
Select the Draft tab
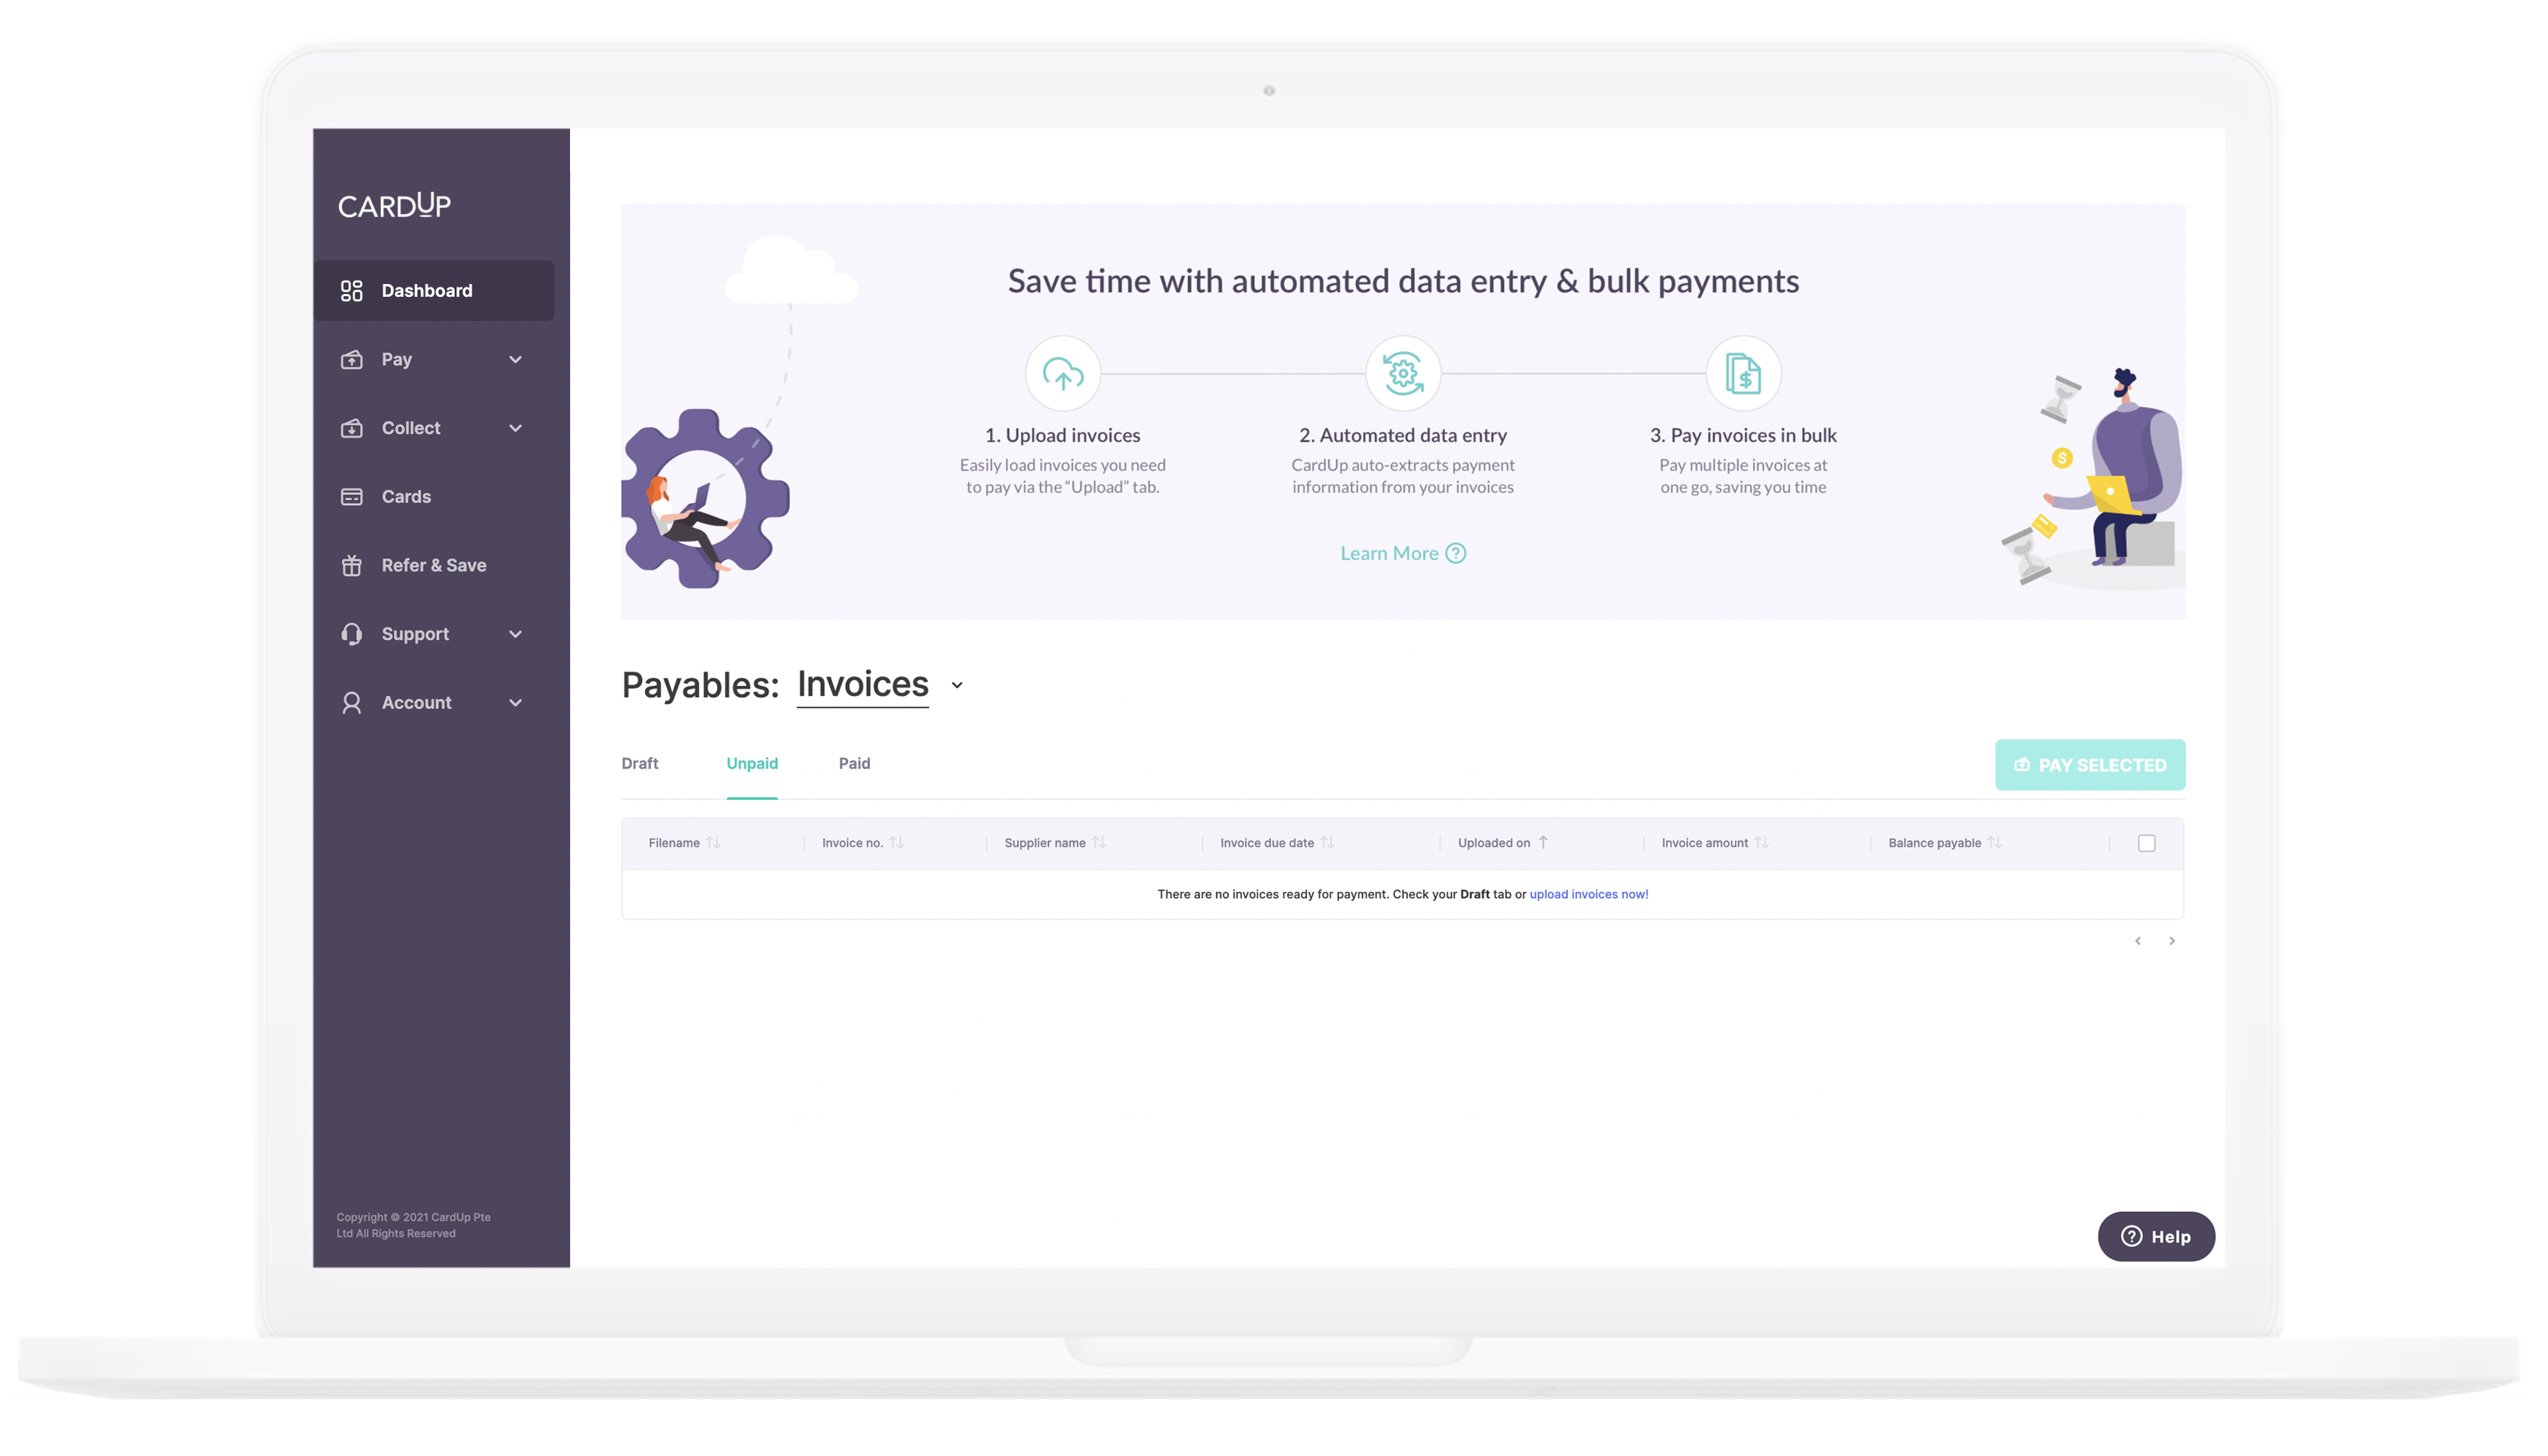(x=641, y=763)
